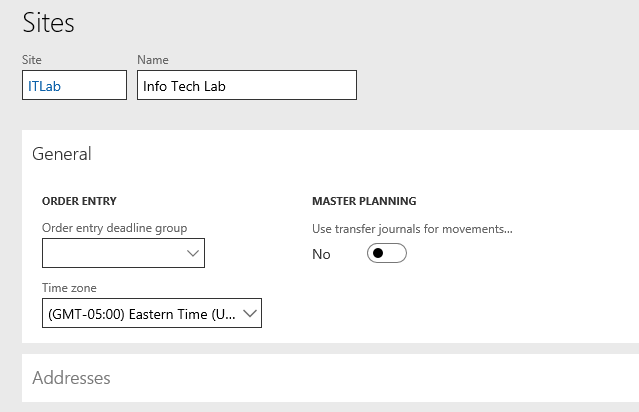This screenshot has height=412, width=639.
Task: Click inside the Order entry deadline group box
Action: tap(114, 253)
